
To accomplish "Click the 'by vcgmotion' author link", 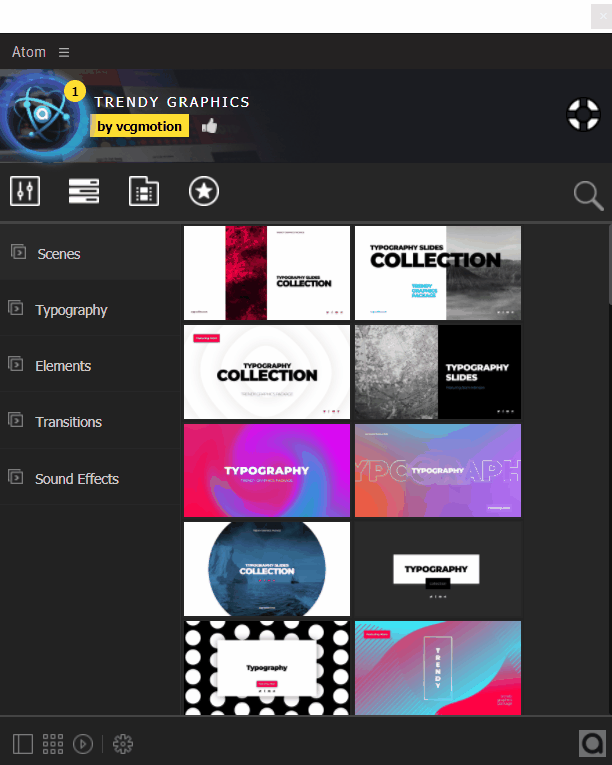I will [141, 126].
